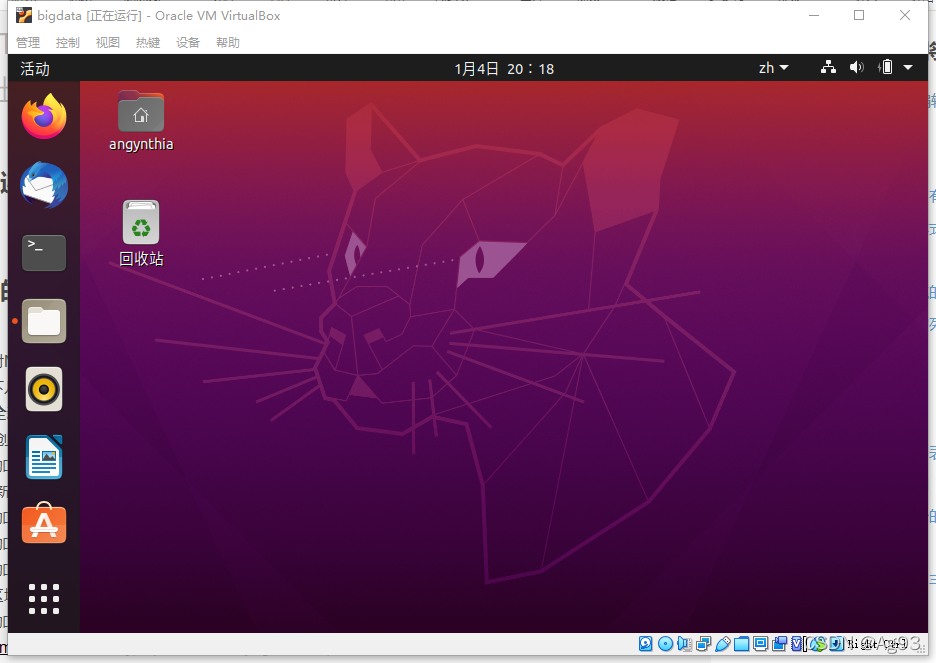Select the 回收站 trash desktop icon
This screenshot has height=663, width=936.
pyautogui.click(x=141, y=222)
